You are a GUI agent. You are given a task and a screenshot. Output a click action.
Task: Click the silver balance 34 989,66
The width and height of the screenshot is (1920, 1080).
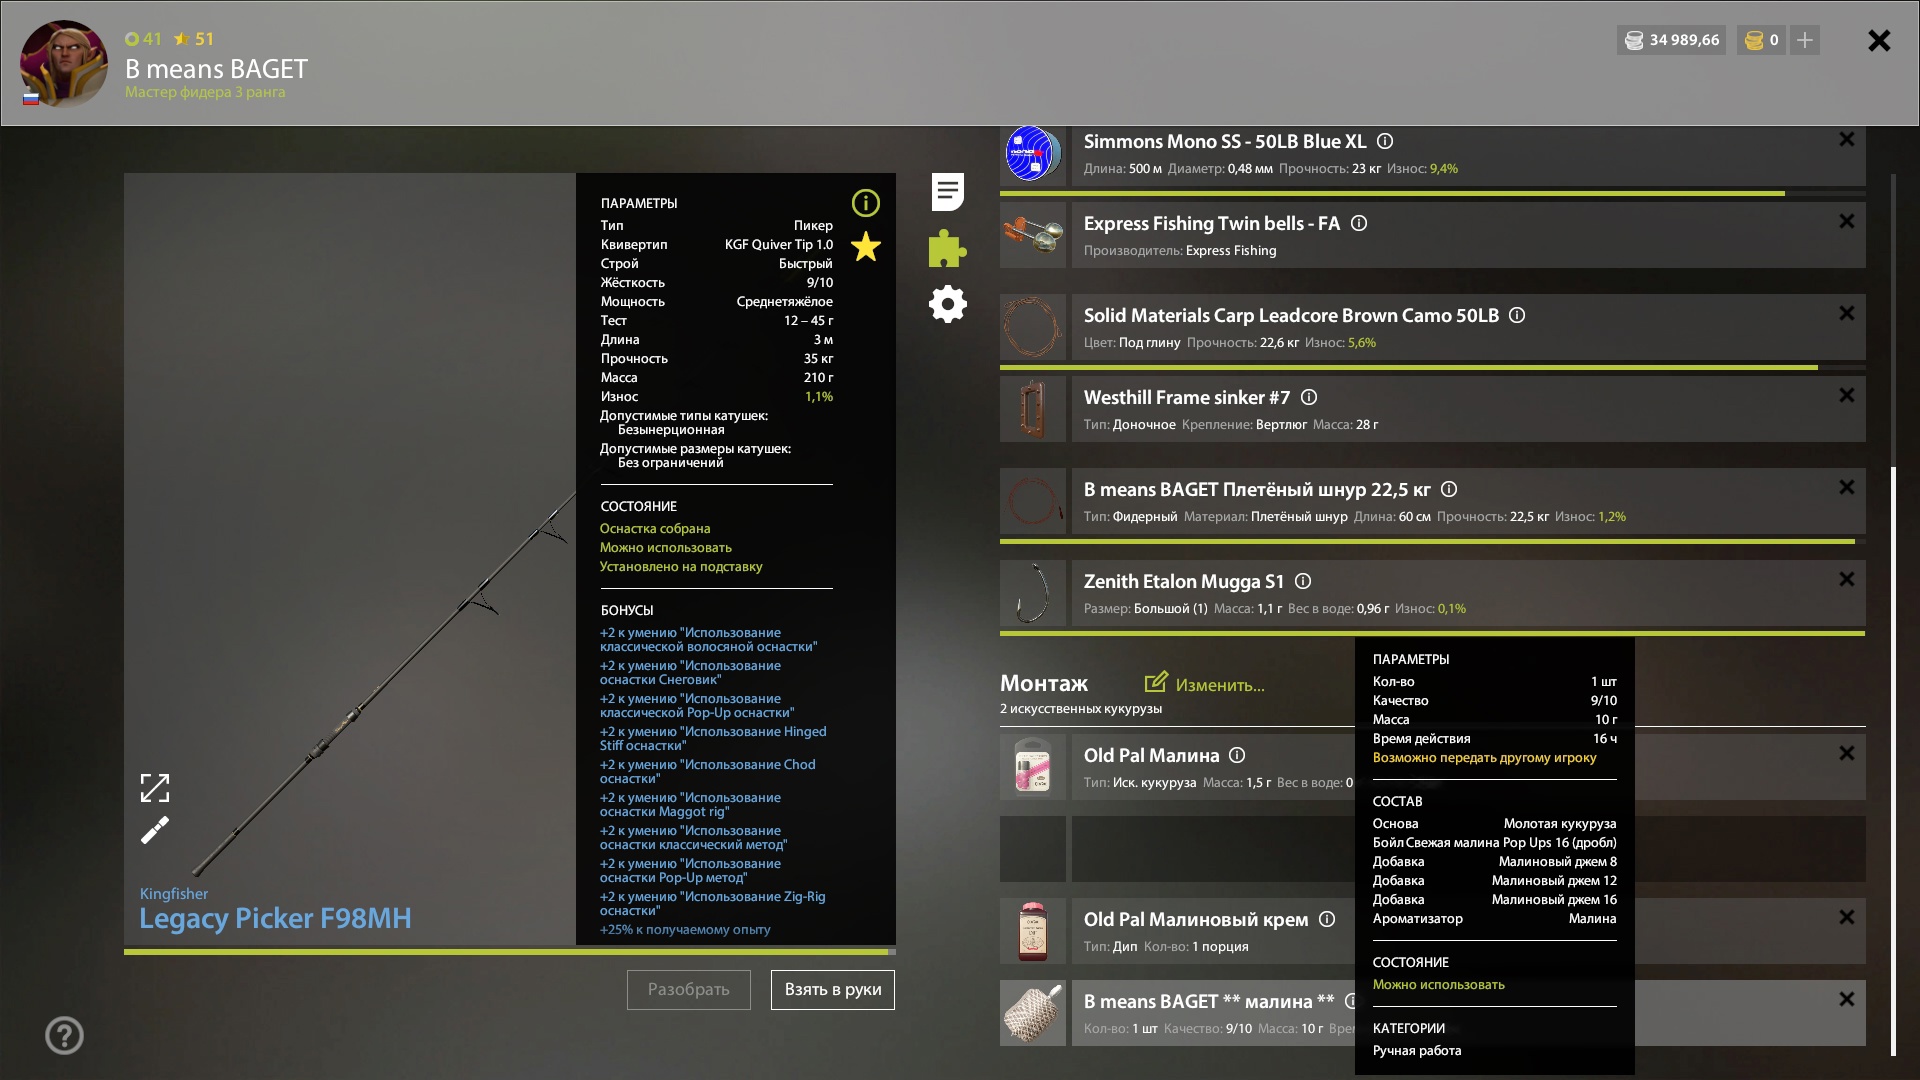1671,40
